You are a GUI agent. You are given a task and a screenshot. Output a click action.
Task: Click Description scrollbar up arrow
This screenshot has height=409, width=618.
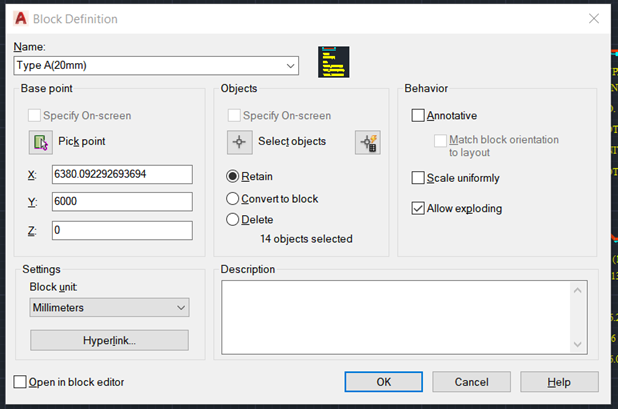click(578, 290)
